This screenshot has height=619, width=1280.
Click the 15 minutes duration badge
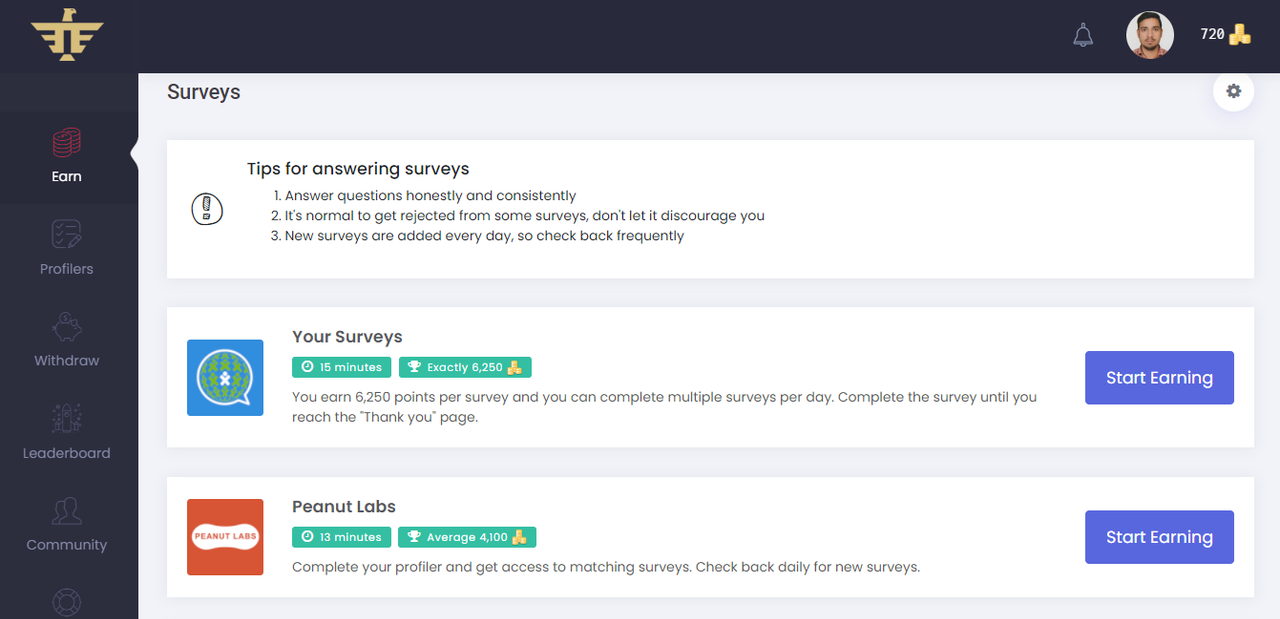pos(342,367)
